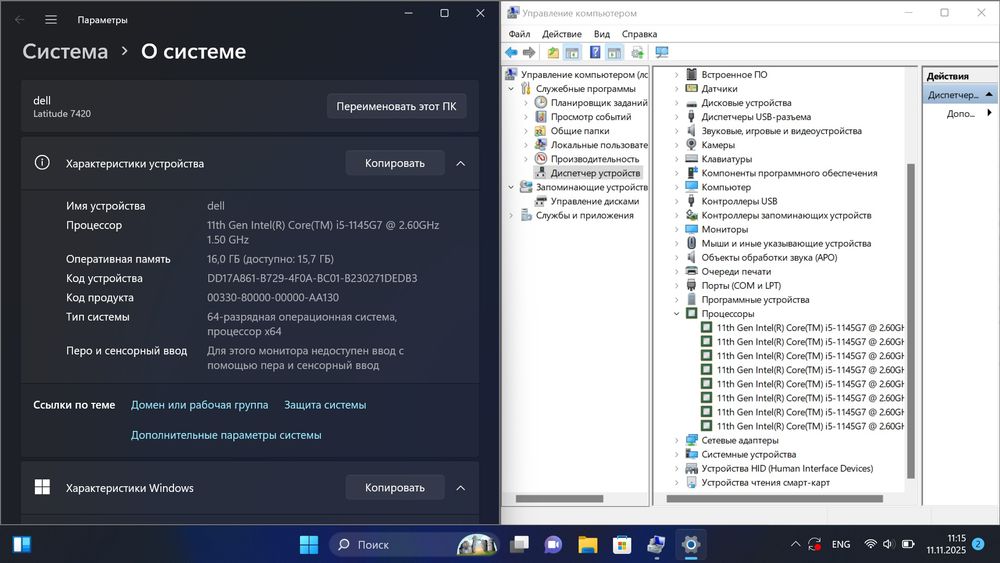The width and height of the screenshot is (1000, 563).
Task: Open the Файл menu
Action: point(519,34)
